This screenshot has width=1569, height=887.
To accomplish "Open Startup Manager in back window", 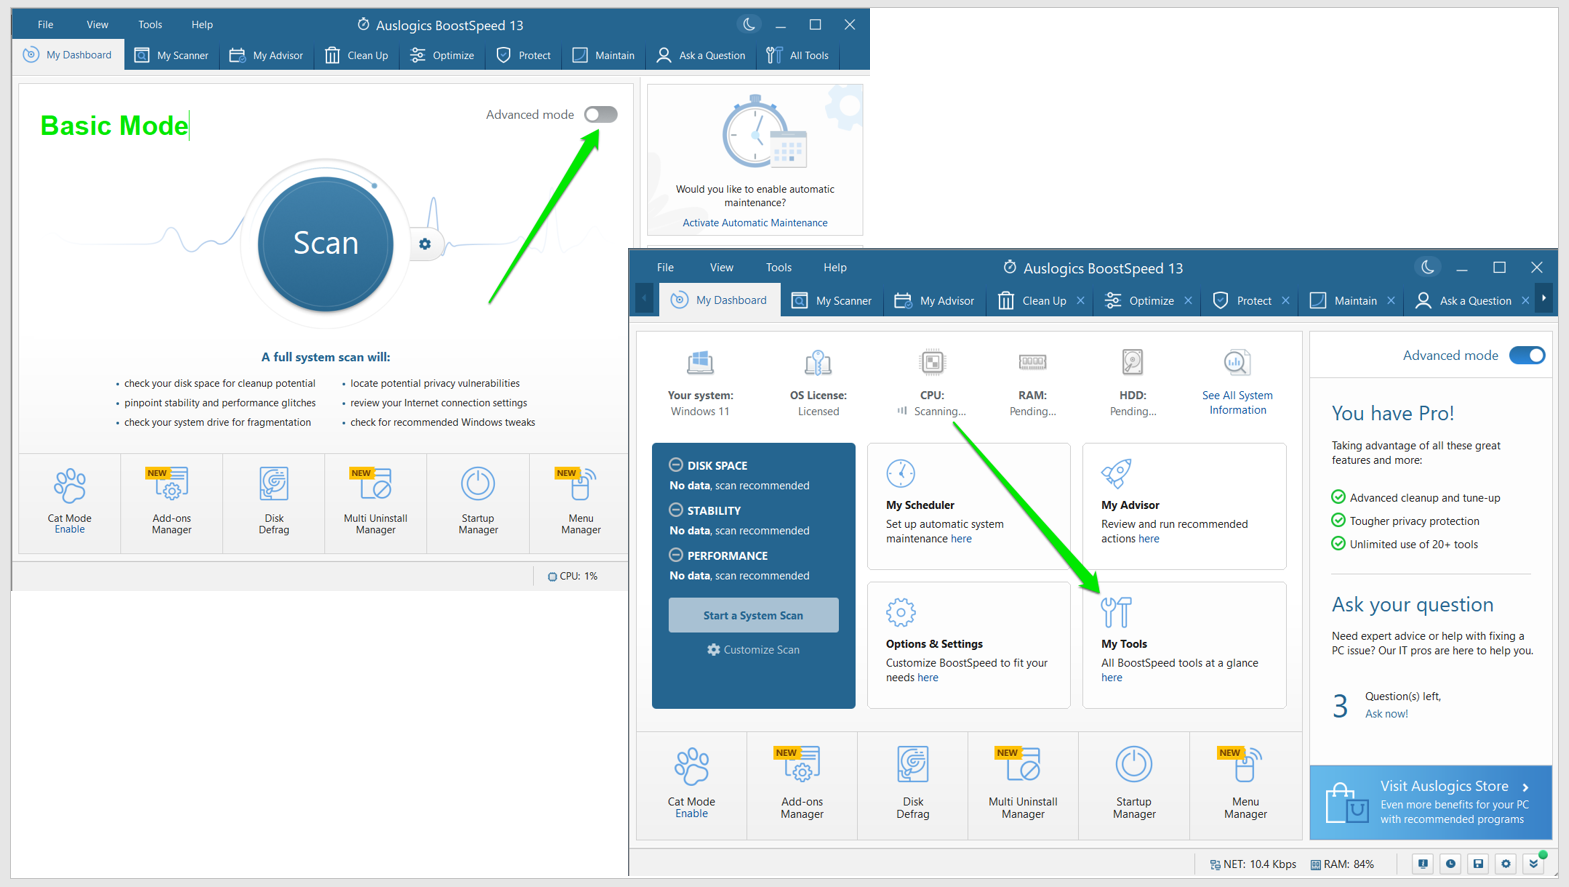I will [478, 502].
